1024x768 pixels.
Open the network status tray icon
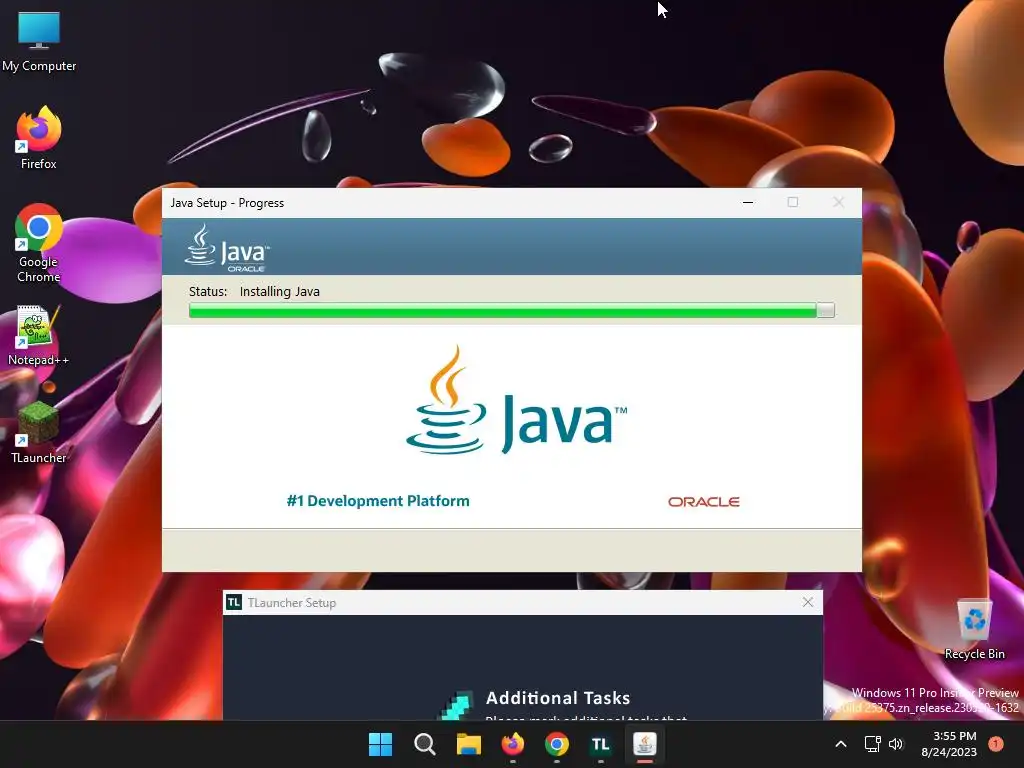point(872,744)
